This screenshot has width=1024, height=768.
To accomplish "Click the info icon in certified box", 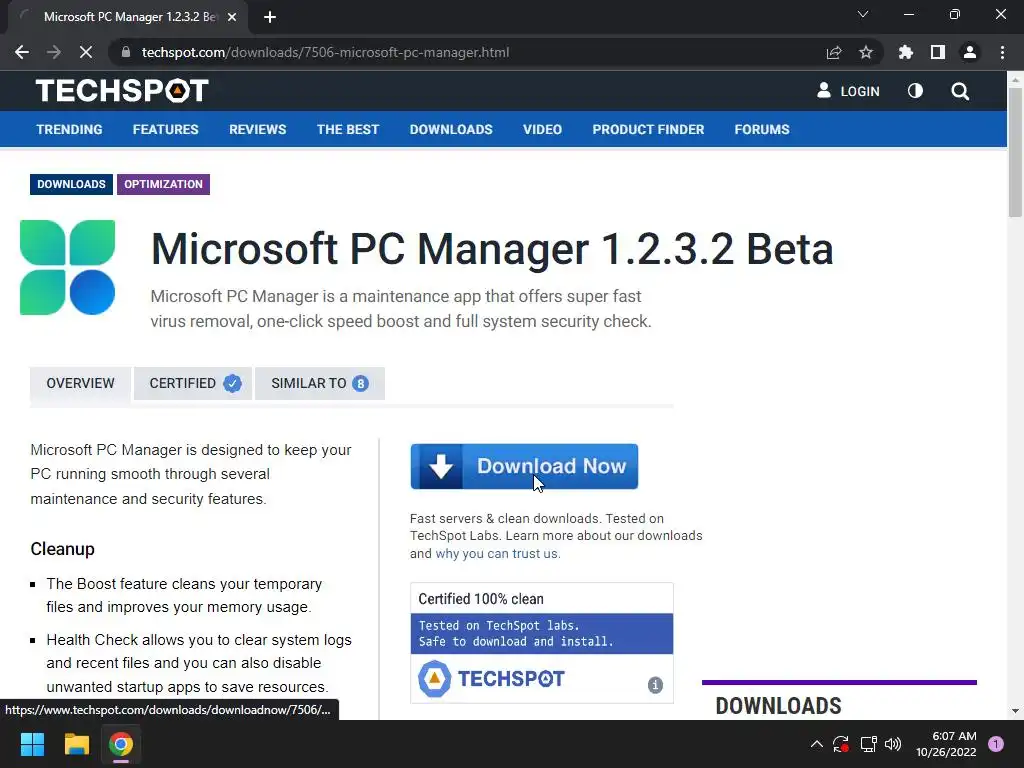I will [655, 684].
